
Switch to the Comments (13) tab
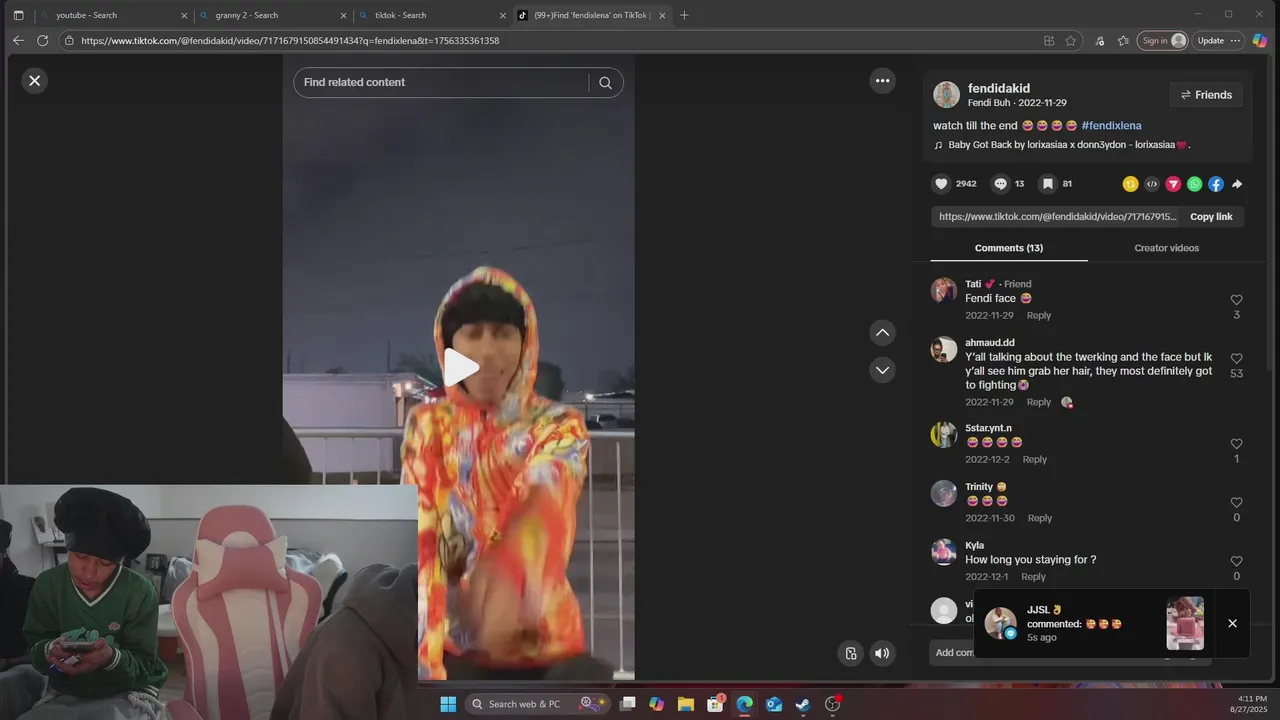[x=1009, y=248]
